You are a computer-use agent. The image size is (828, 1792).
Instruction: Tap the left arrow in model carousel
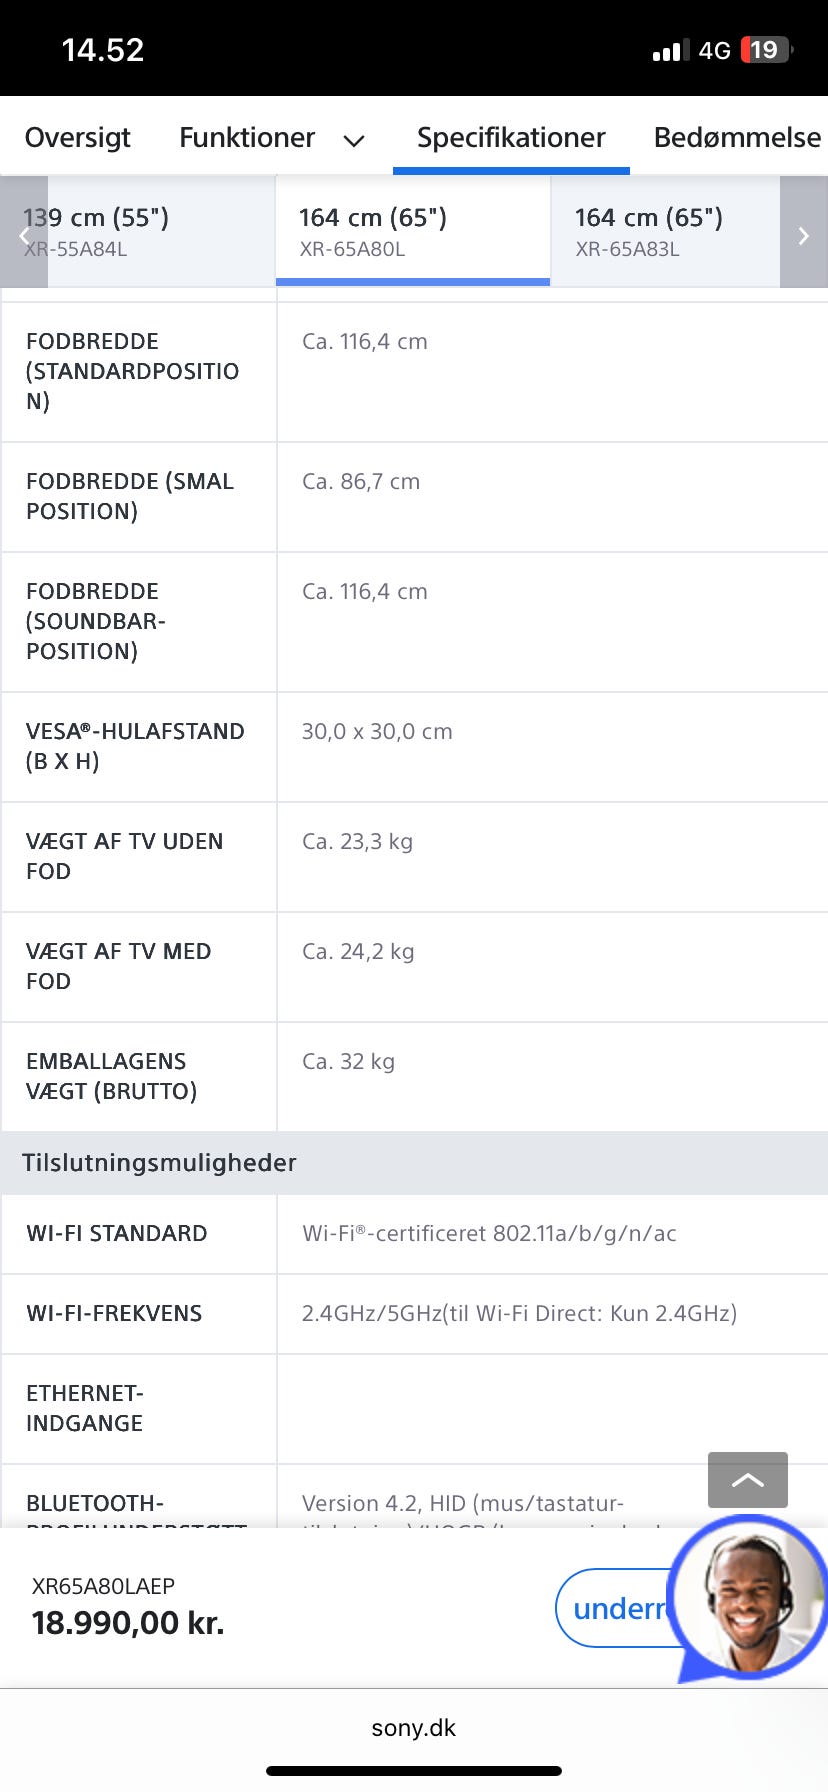pyautogui.click(x=24, y=236)
